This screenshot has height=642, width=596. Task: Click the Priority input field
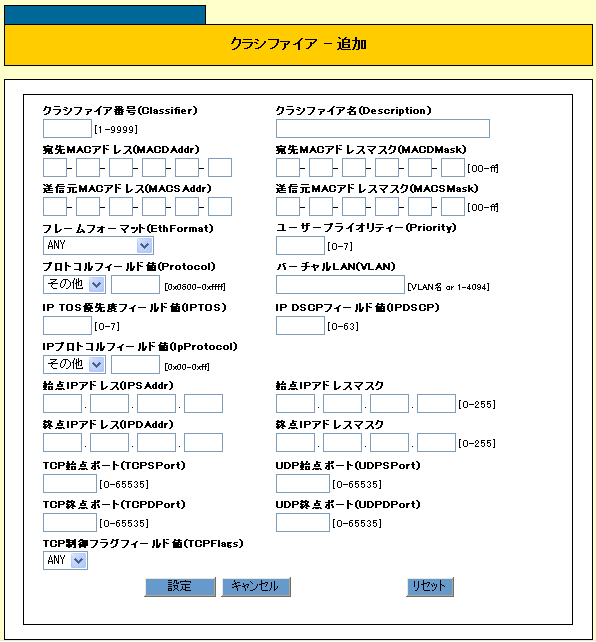coord(300,246)
